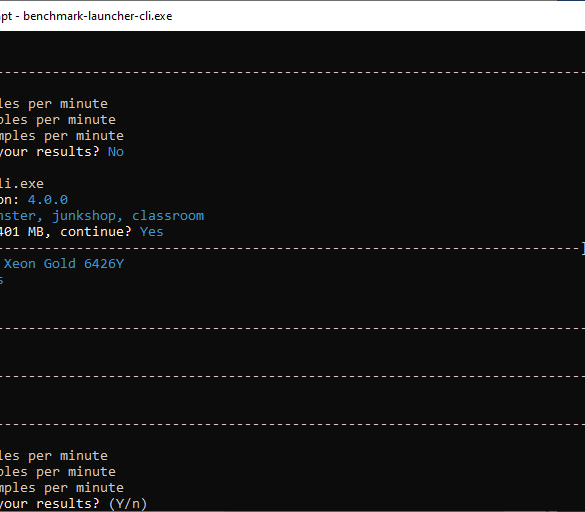
Task: Click the "401 MB, continue?" prompt text
Action: (x=66, y=232)
